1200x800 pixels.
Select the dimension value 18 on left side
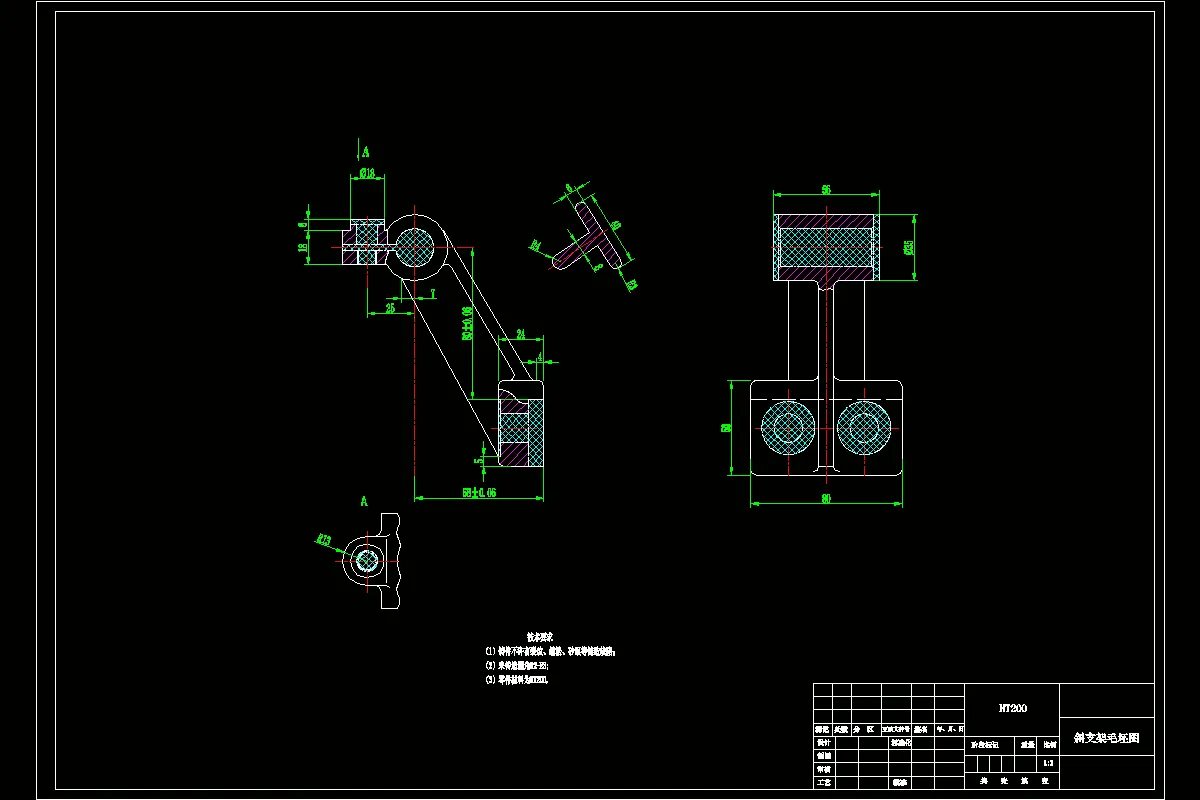point(303,249)
